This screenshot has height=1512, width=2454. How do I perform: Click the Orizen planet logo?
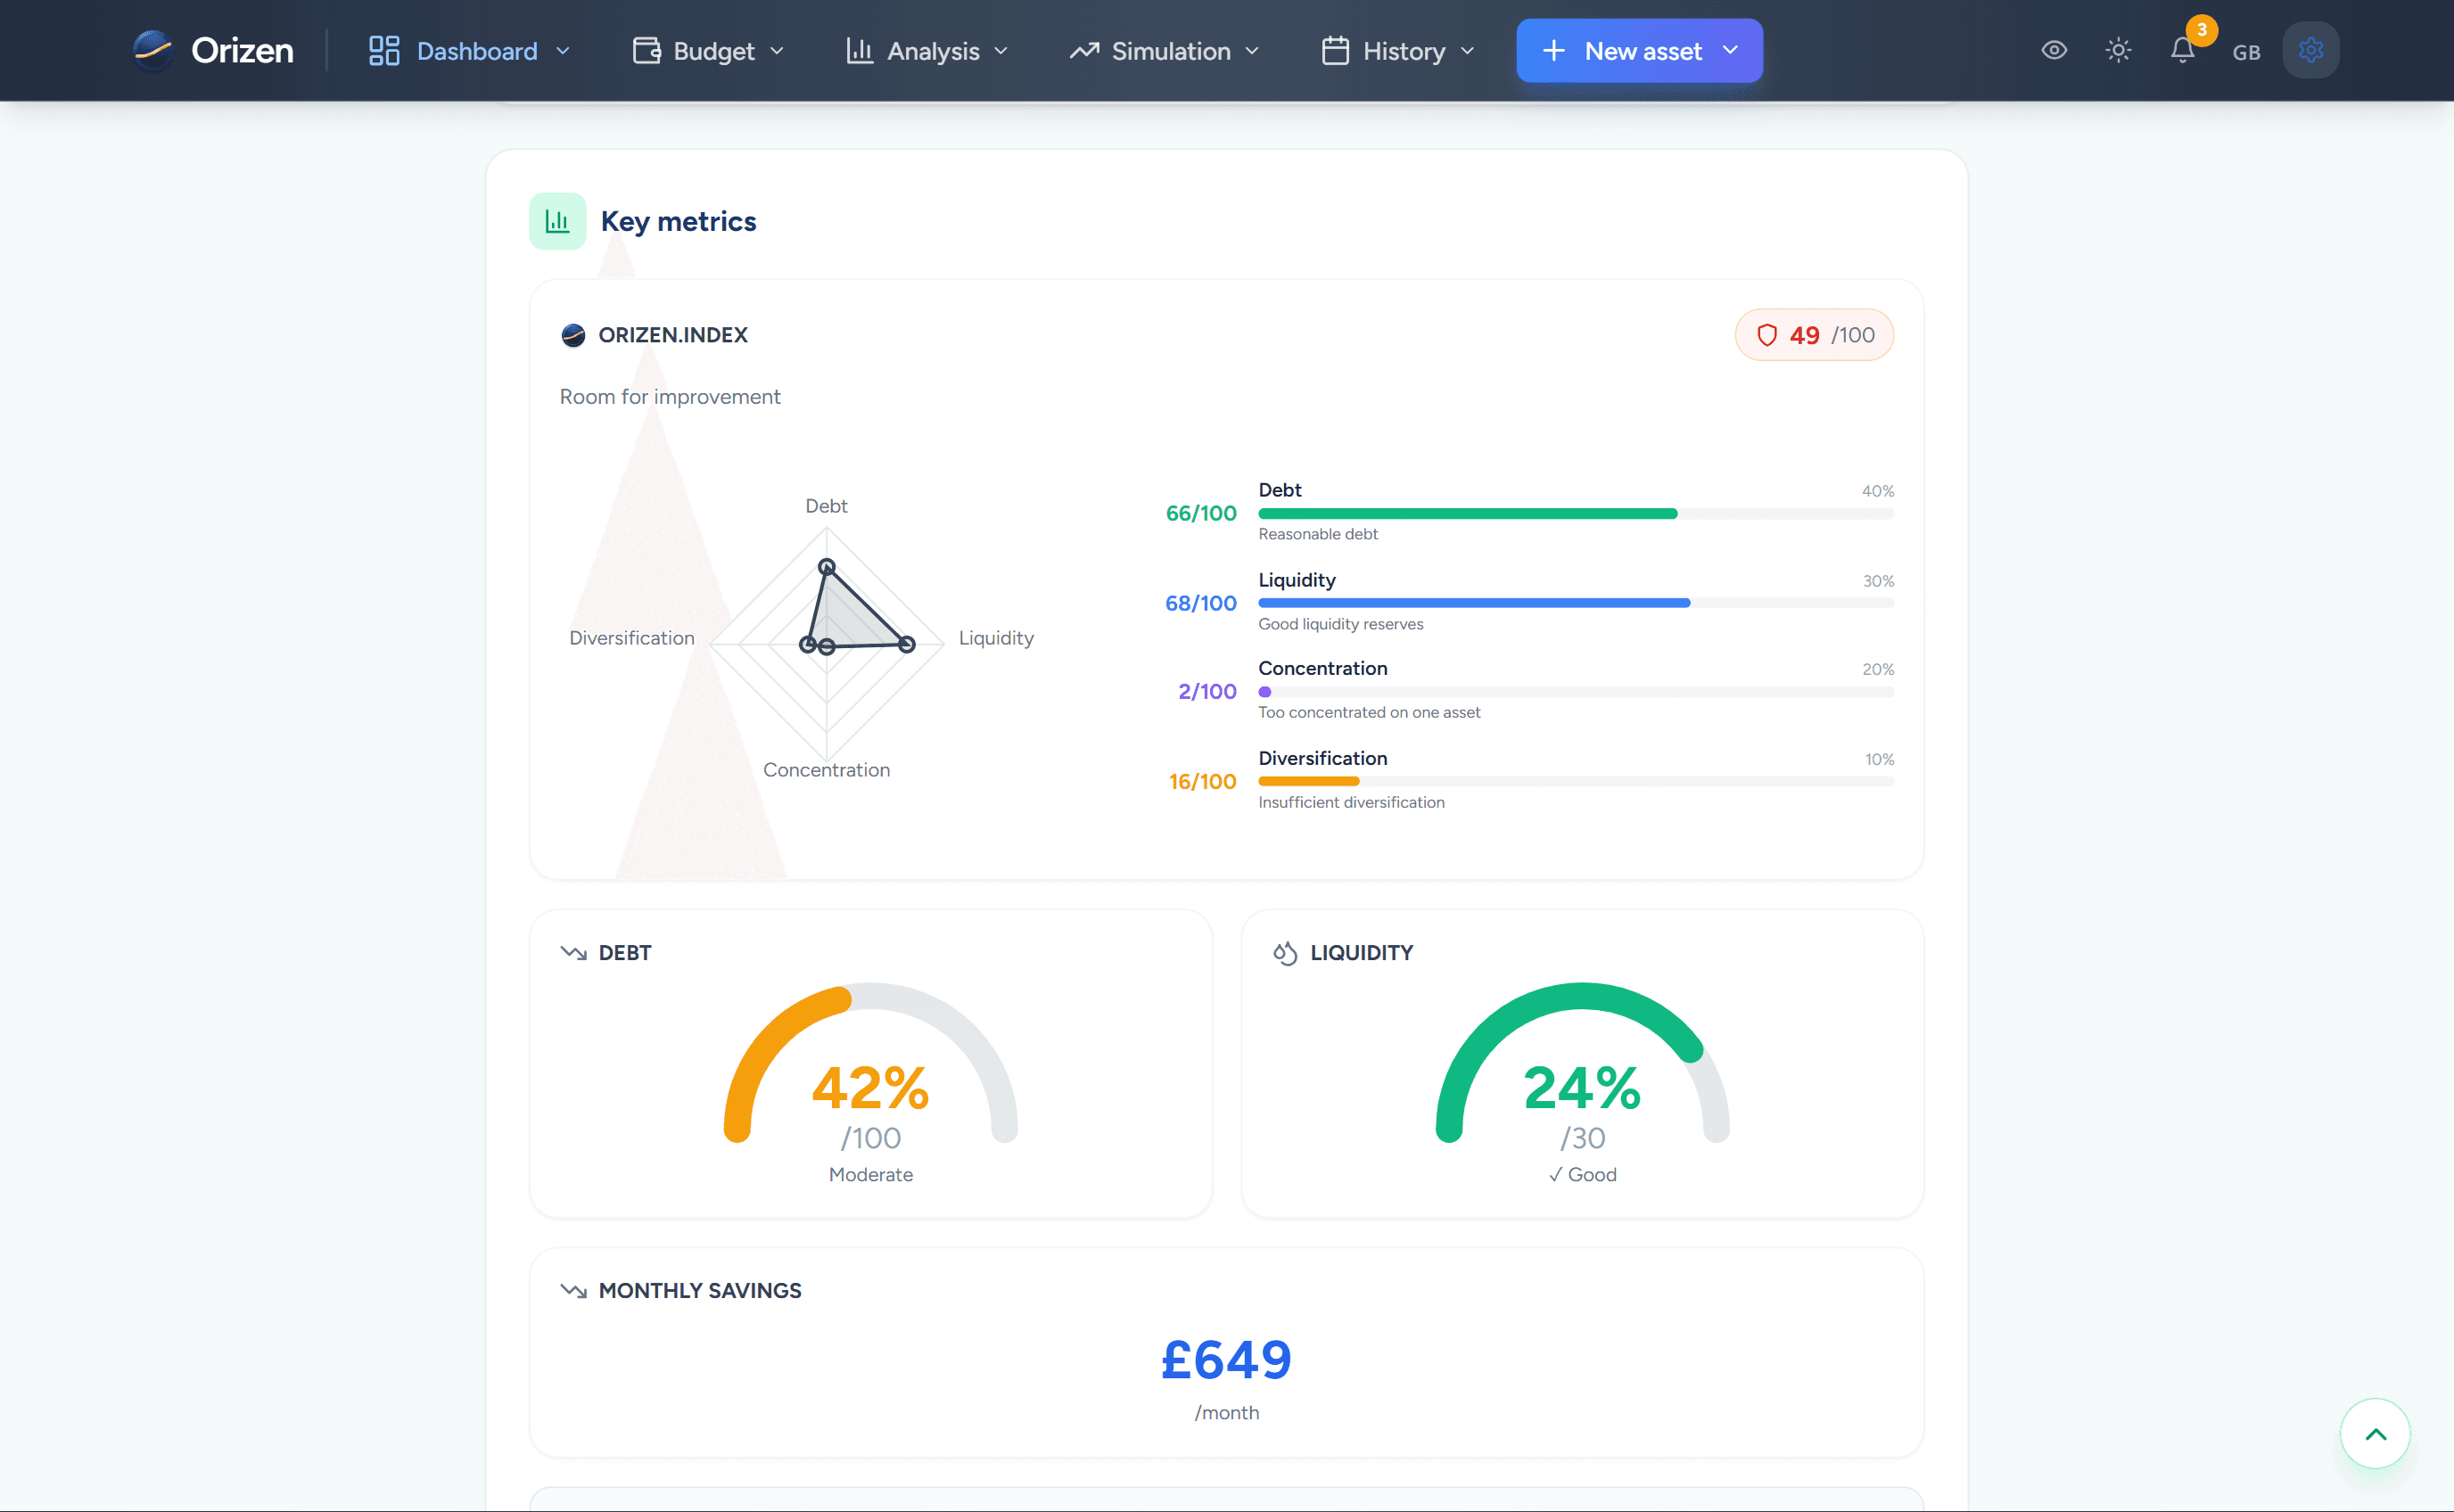point(153,50)
